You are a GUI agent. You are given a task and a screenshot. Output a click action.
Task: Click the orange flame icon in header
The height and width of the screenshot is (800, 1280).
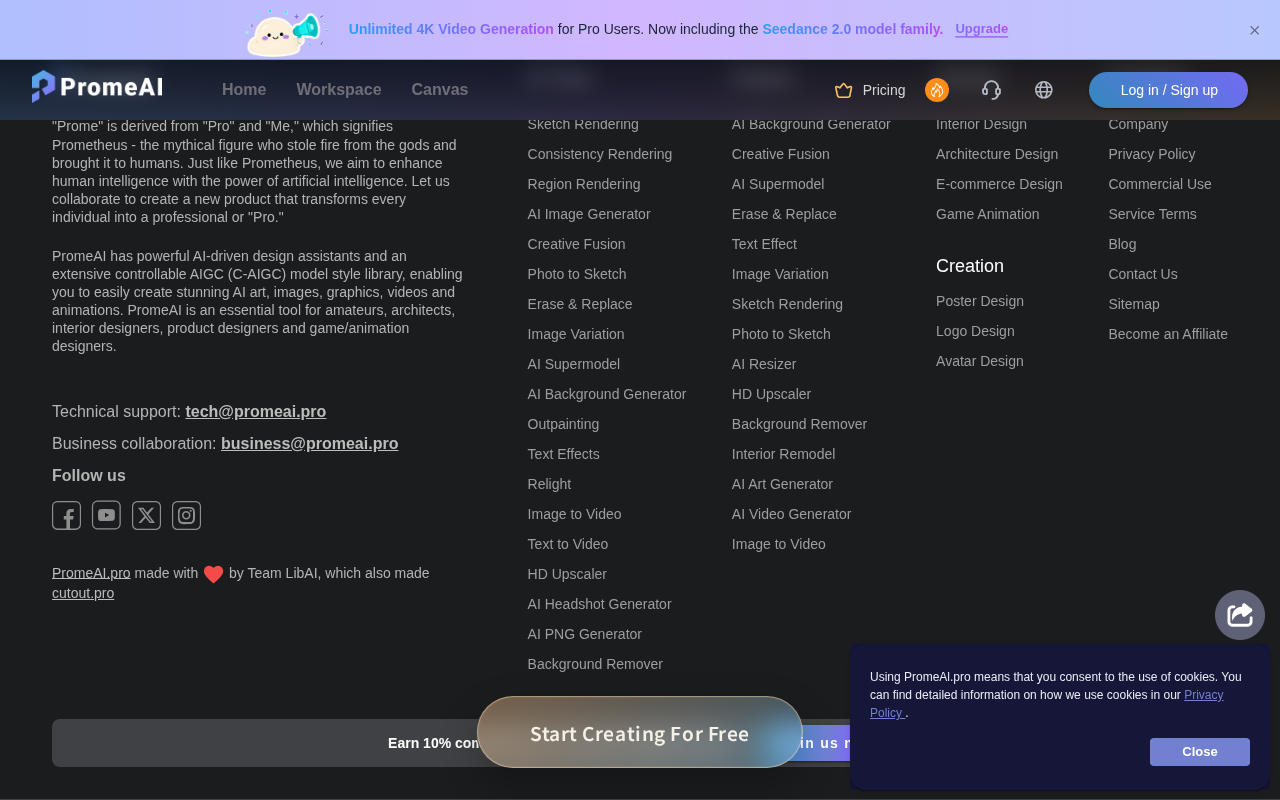[x=937, y=90]
